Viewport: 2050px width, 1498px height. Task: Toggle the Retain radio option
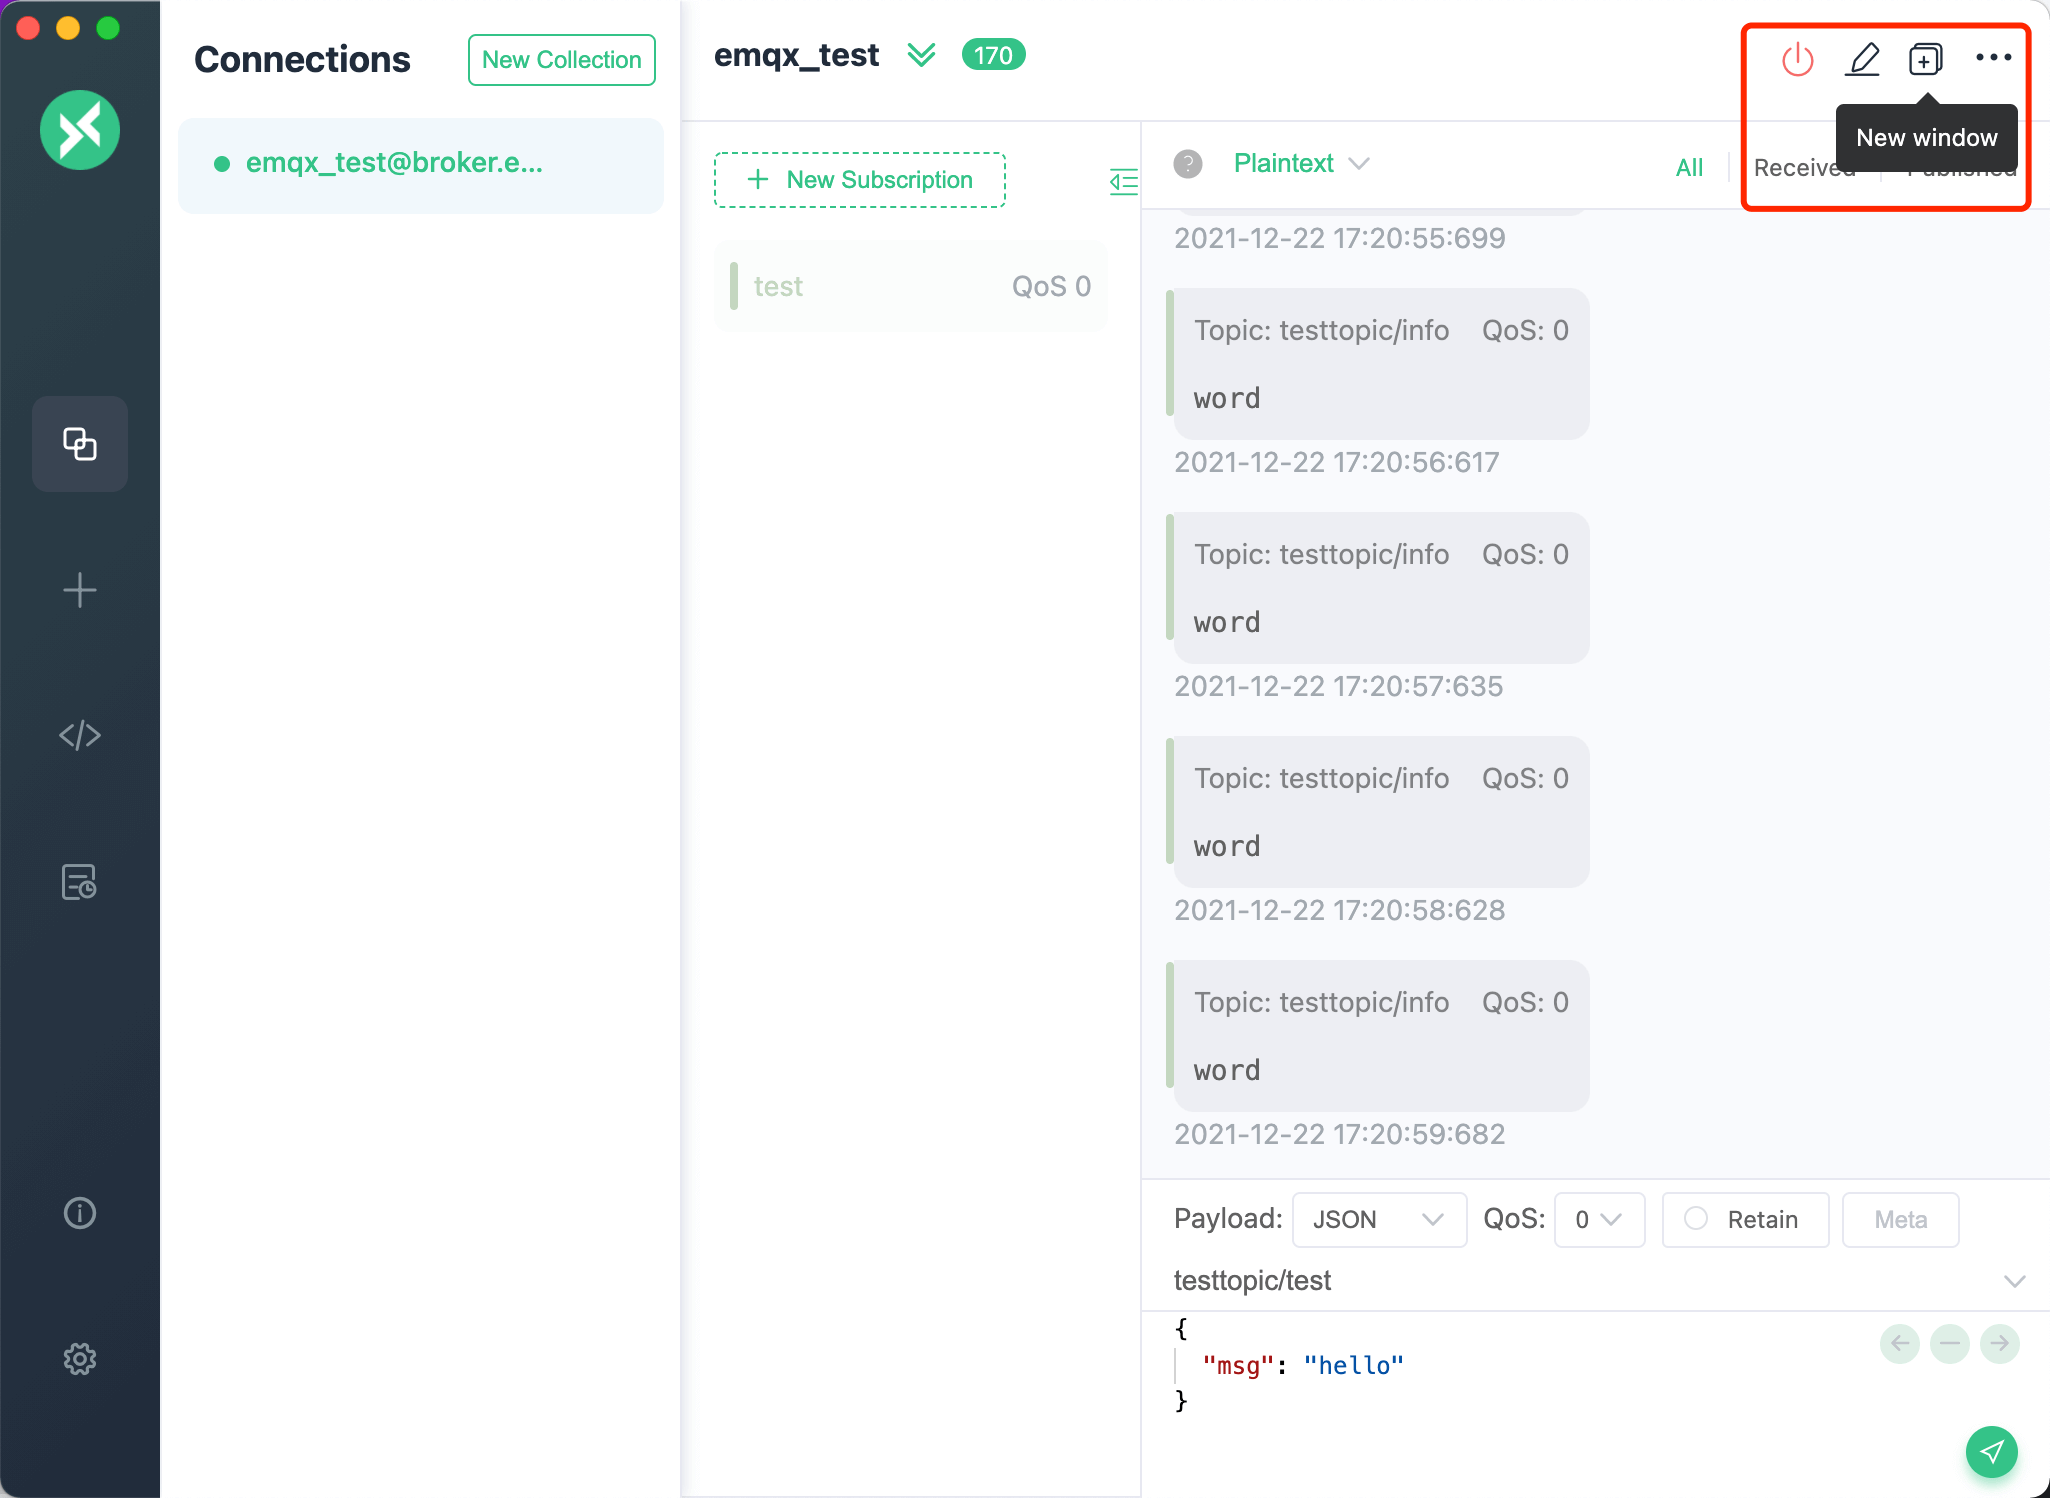coord(1696,1219)
